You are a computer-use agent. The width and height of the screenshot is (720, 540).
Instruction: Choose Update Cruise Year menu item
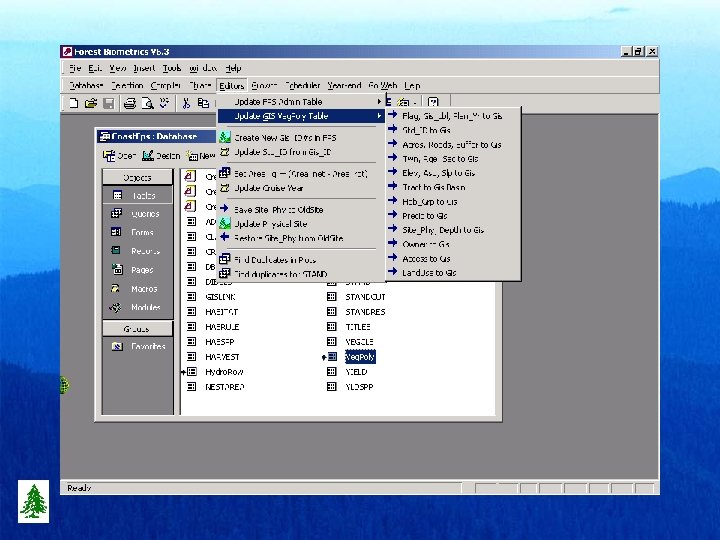click(268, 188)
